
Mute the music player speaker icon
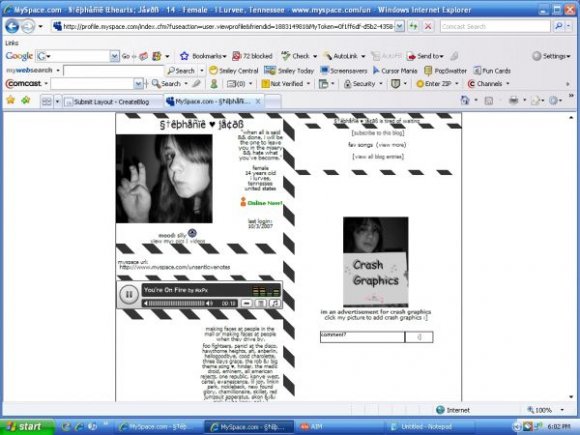(x=209, y=303)
